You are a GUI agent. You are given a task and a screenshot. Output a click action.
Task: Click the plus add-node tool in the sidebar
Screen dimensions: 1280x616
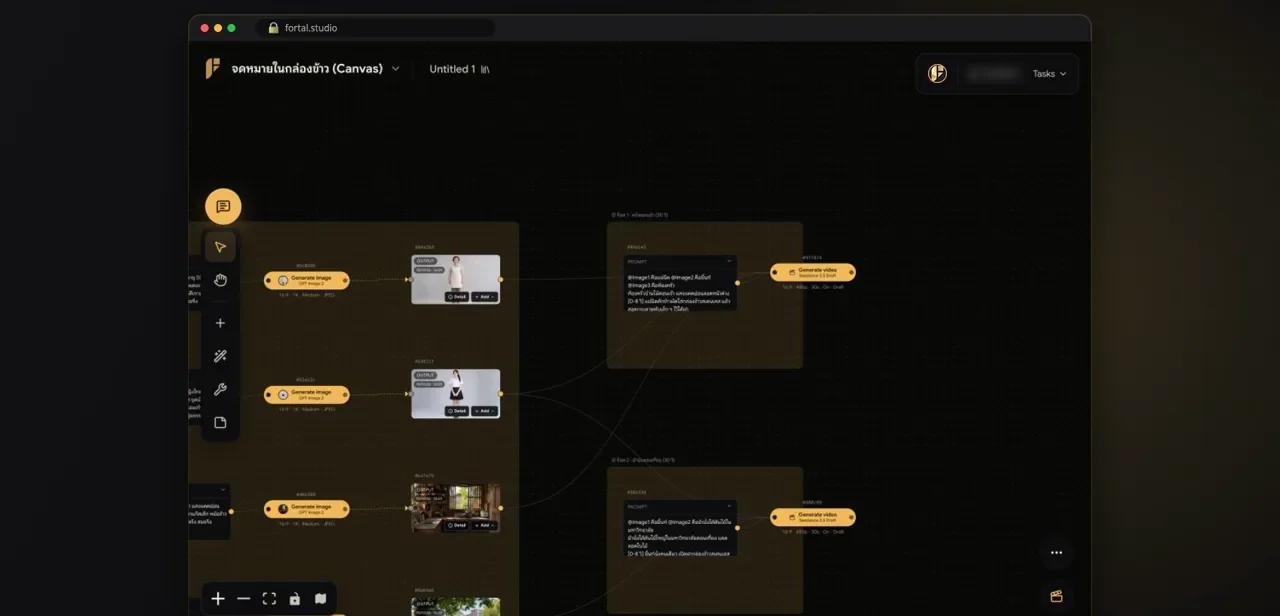click(221, 323)
